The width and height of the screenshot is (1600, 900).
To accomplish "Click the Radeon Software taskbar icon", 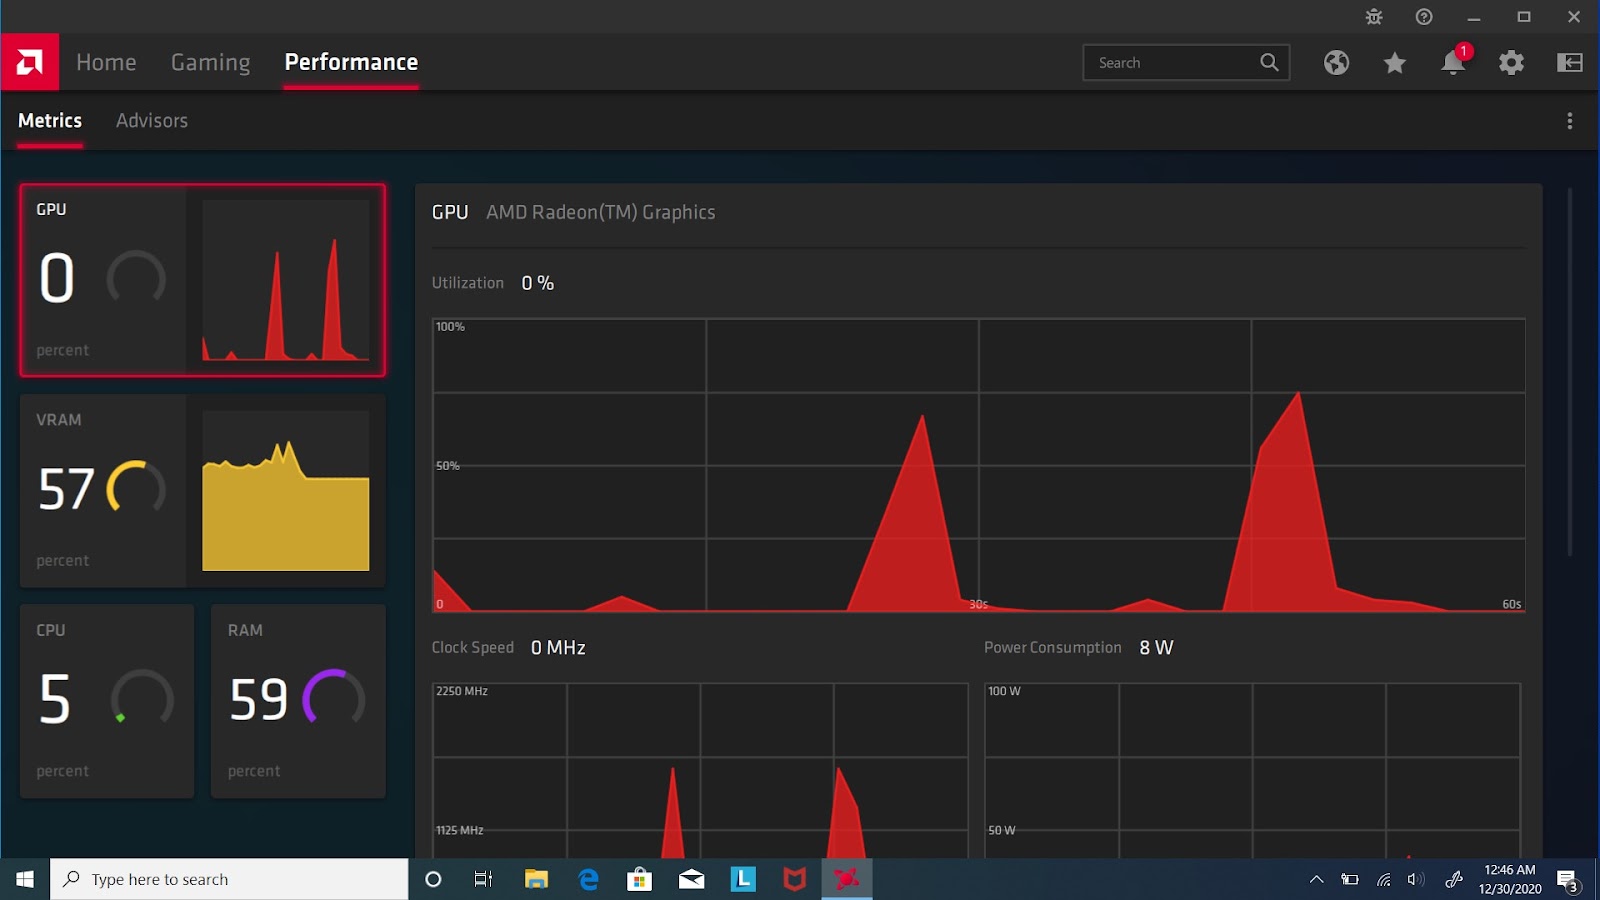I will (x=847, y=879).
